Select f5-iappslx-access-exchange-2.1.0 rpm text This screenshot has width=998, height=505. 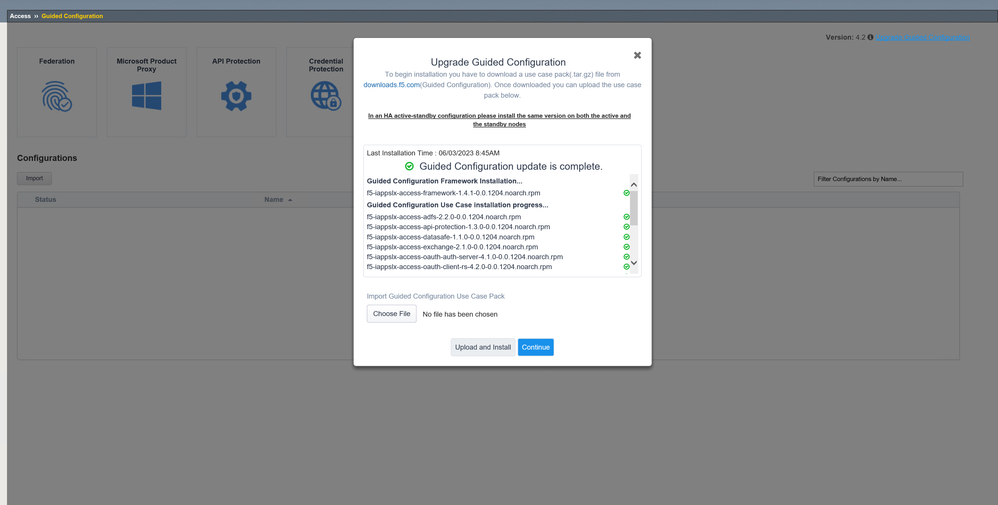[x=453, y=247]
